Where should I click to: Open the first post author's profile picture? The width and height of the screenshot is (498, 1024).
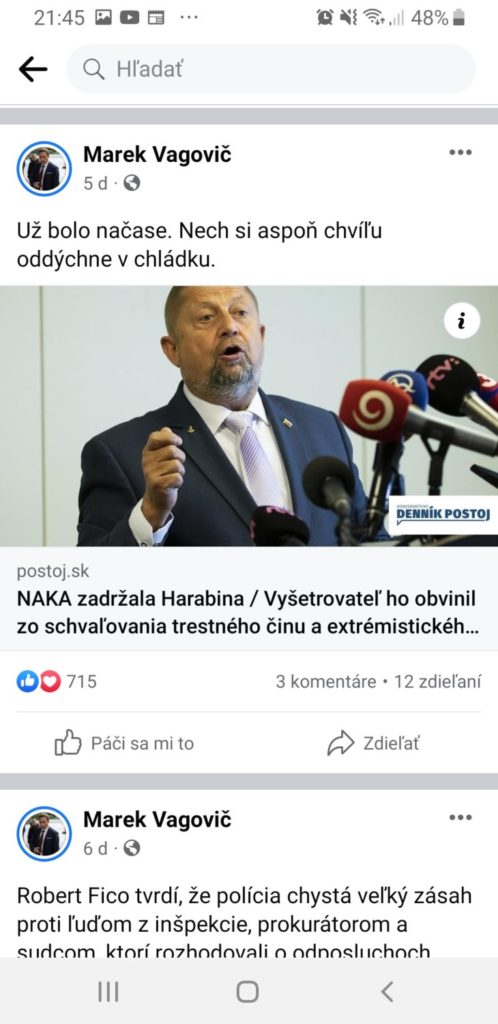click(x=44, y=168)
